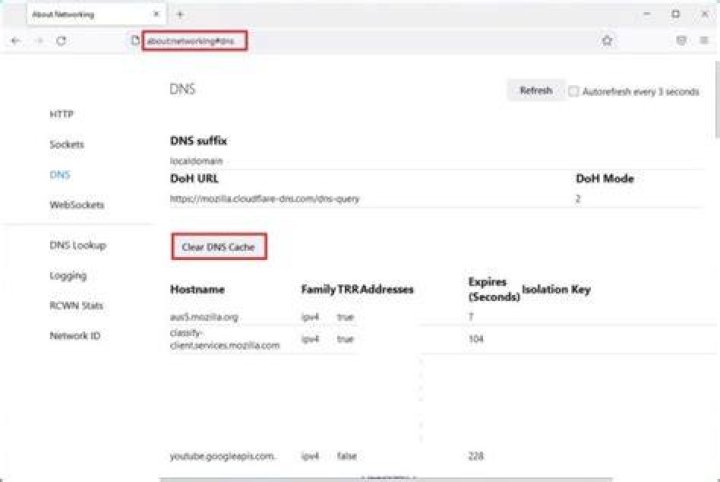This screenshot has height=482, width=720.
Task: Click the Clear DNS Cache button
Action: click(x=219, y=247)
